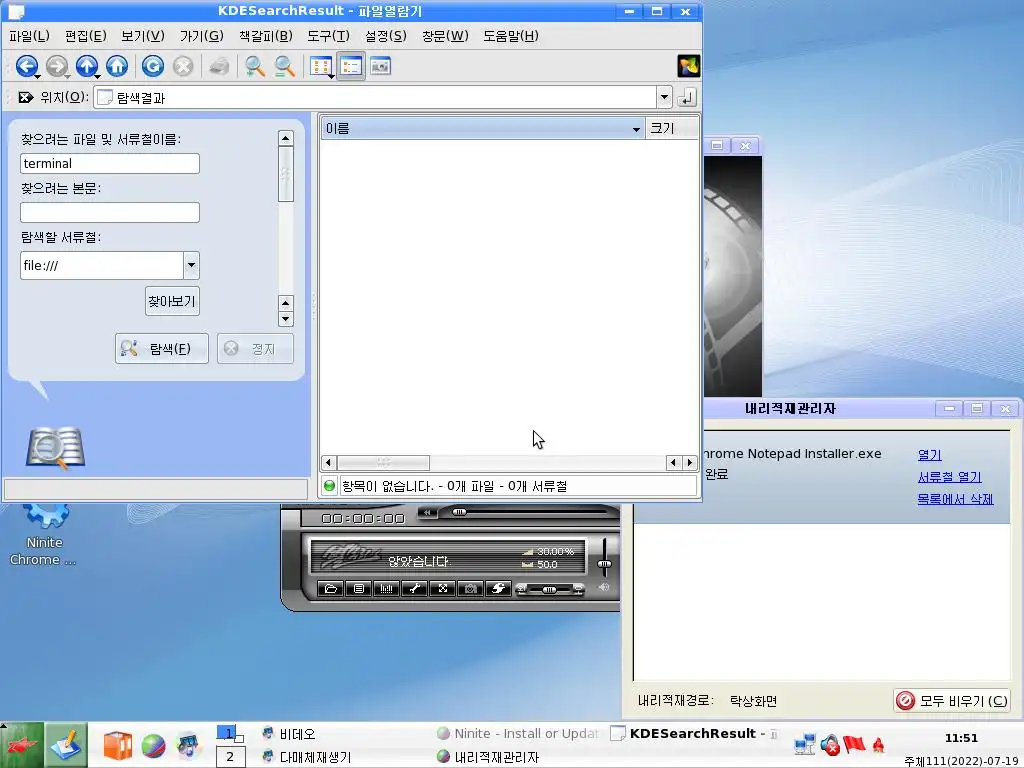Go up one folder level
Screen dimensions: 1024x768
coord(87,66)
